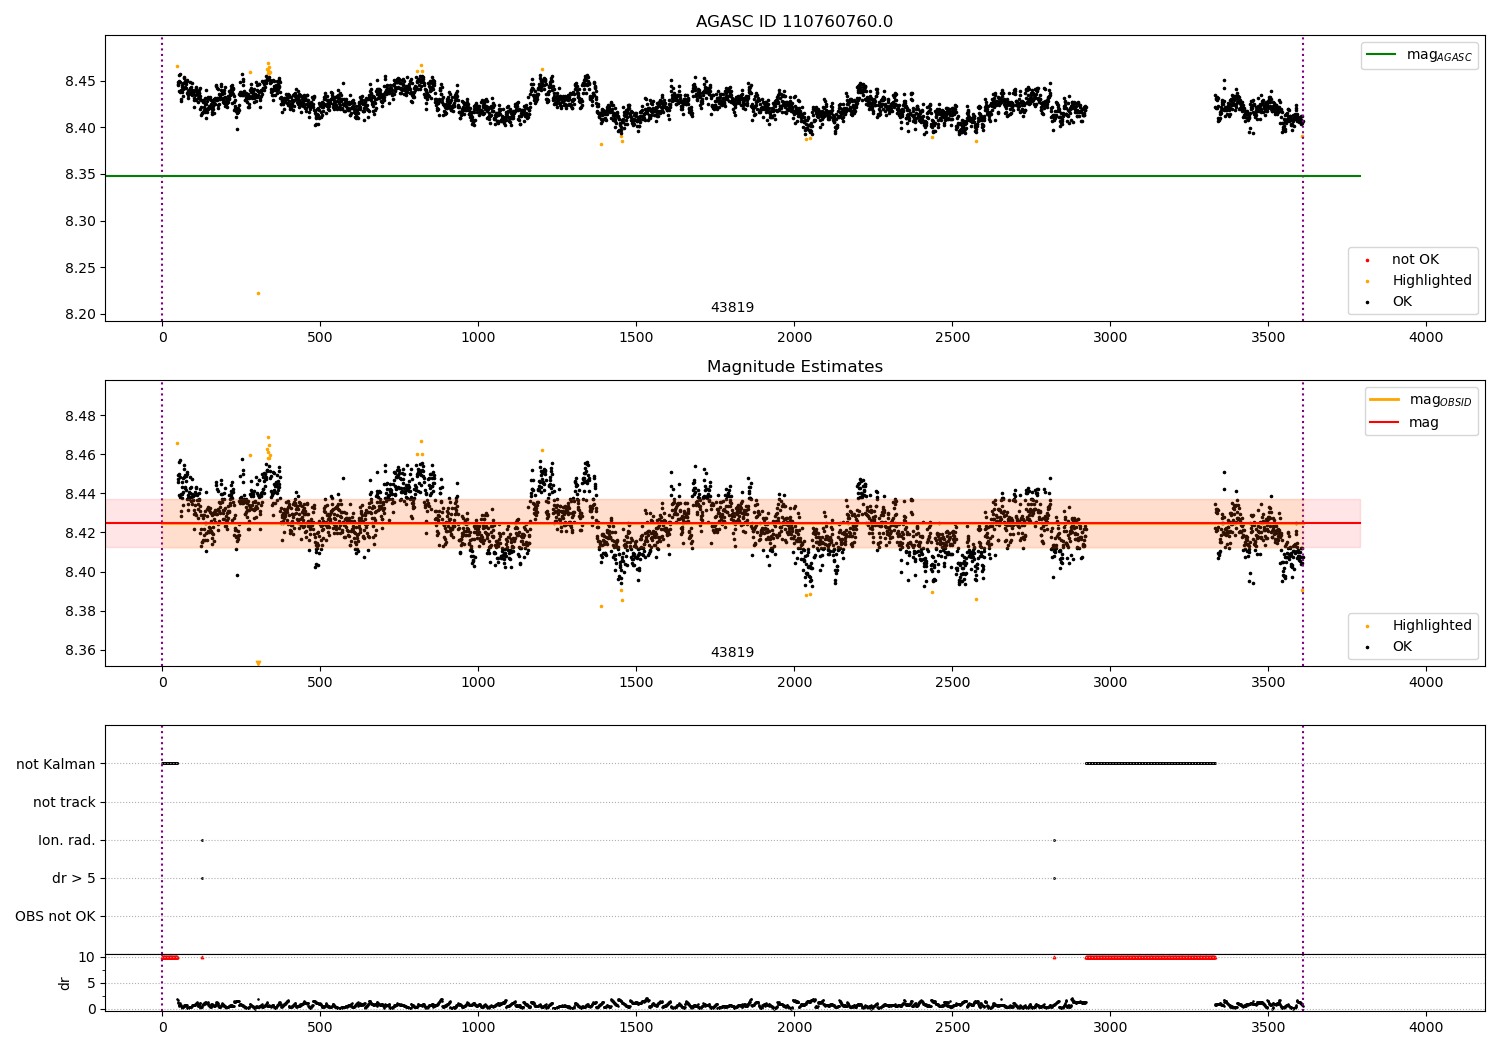Screen dimensions: 1500x1050
Task: Click the horizontal red mag line
Action: coord(732,523)
